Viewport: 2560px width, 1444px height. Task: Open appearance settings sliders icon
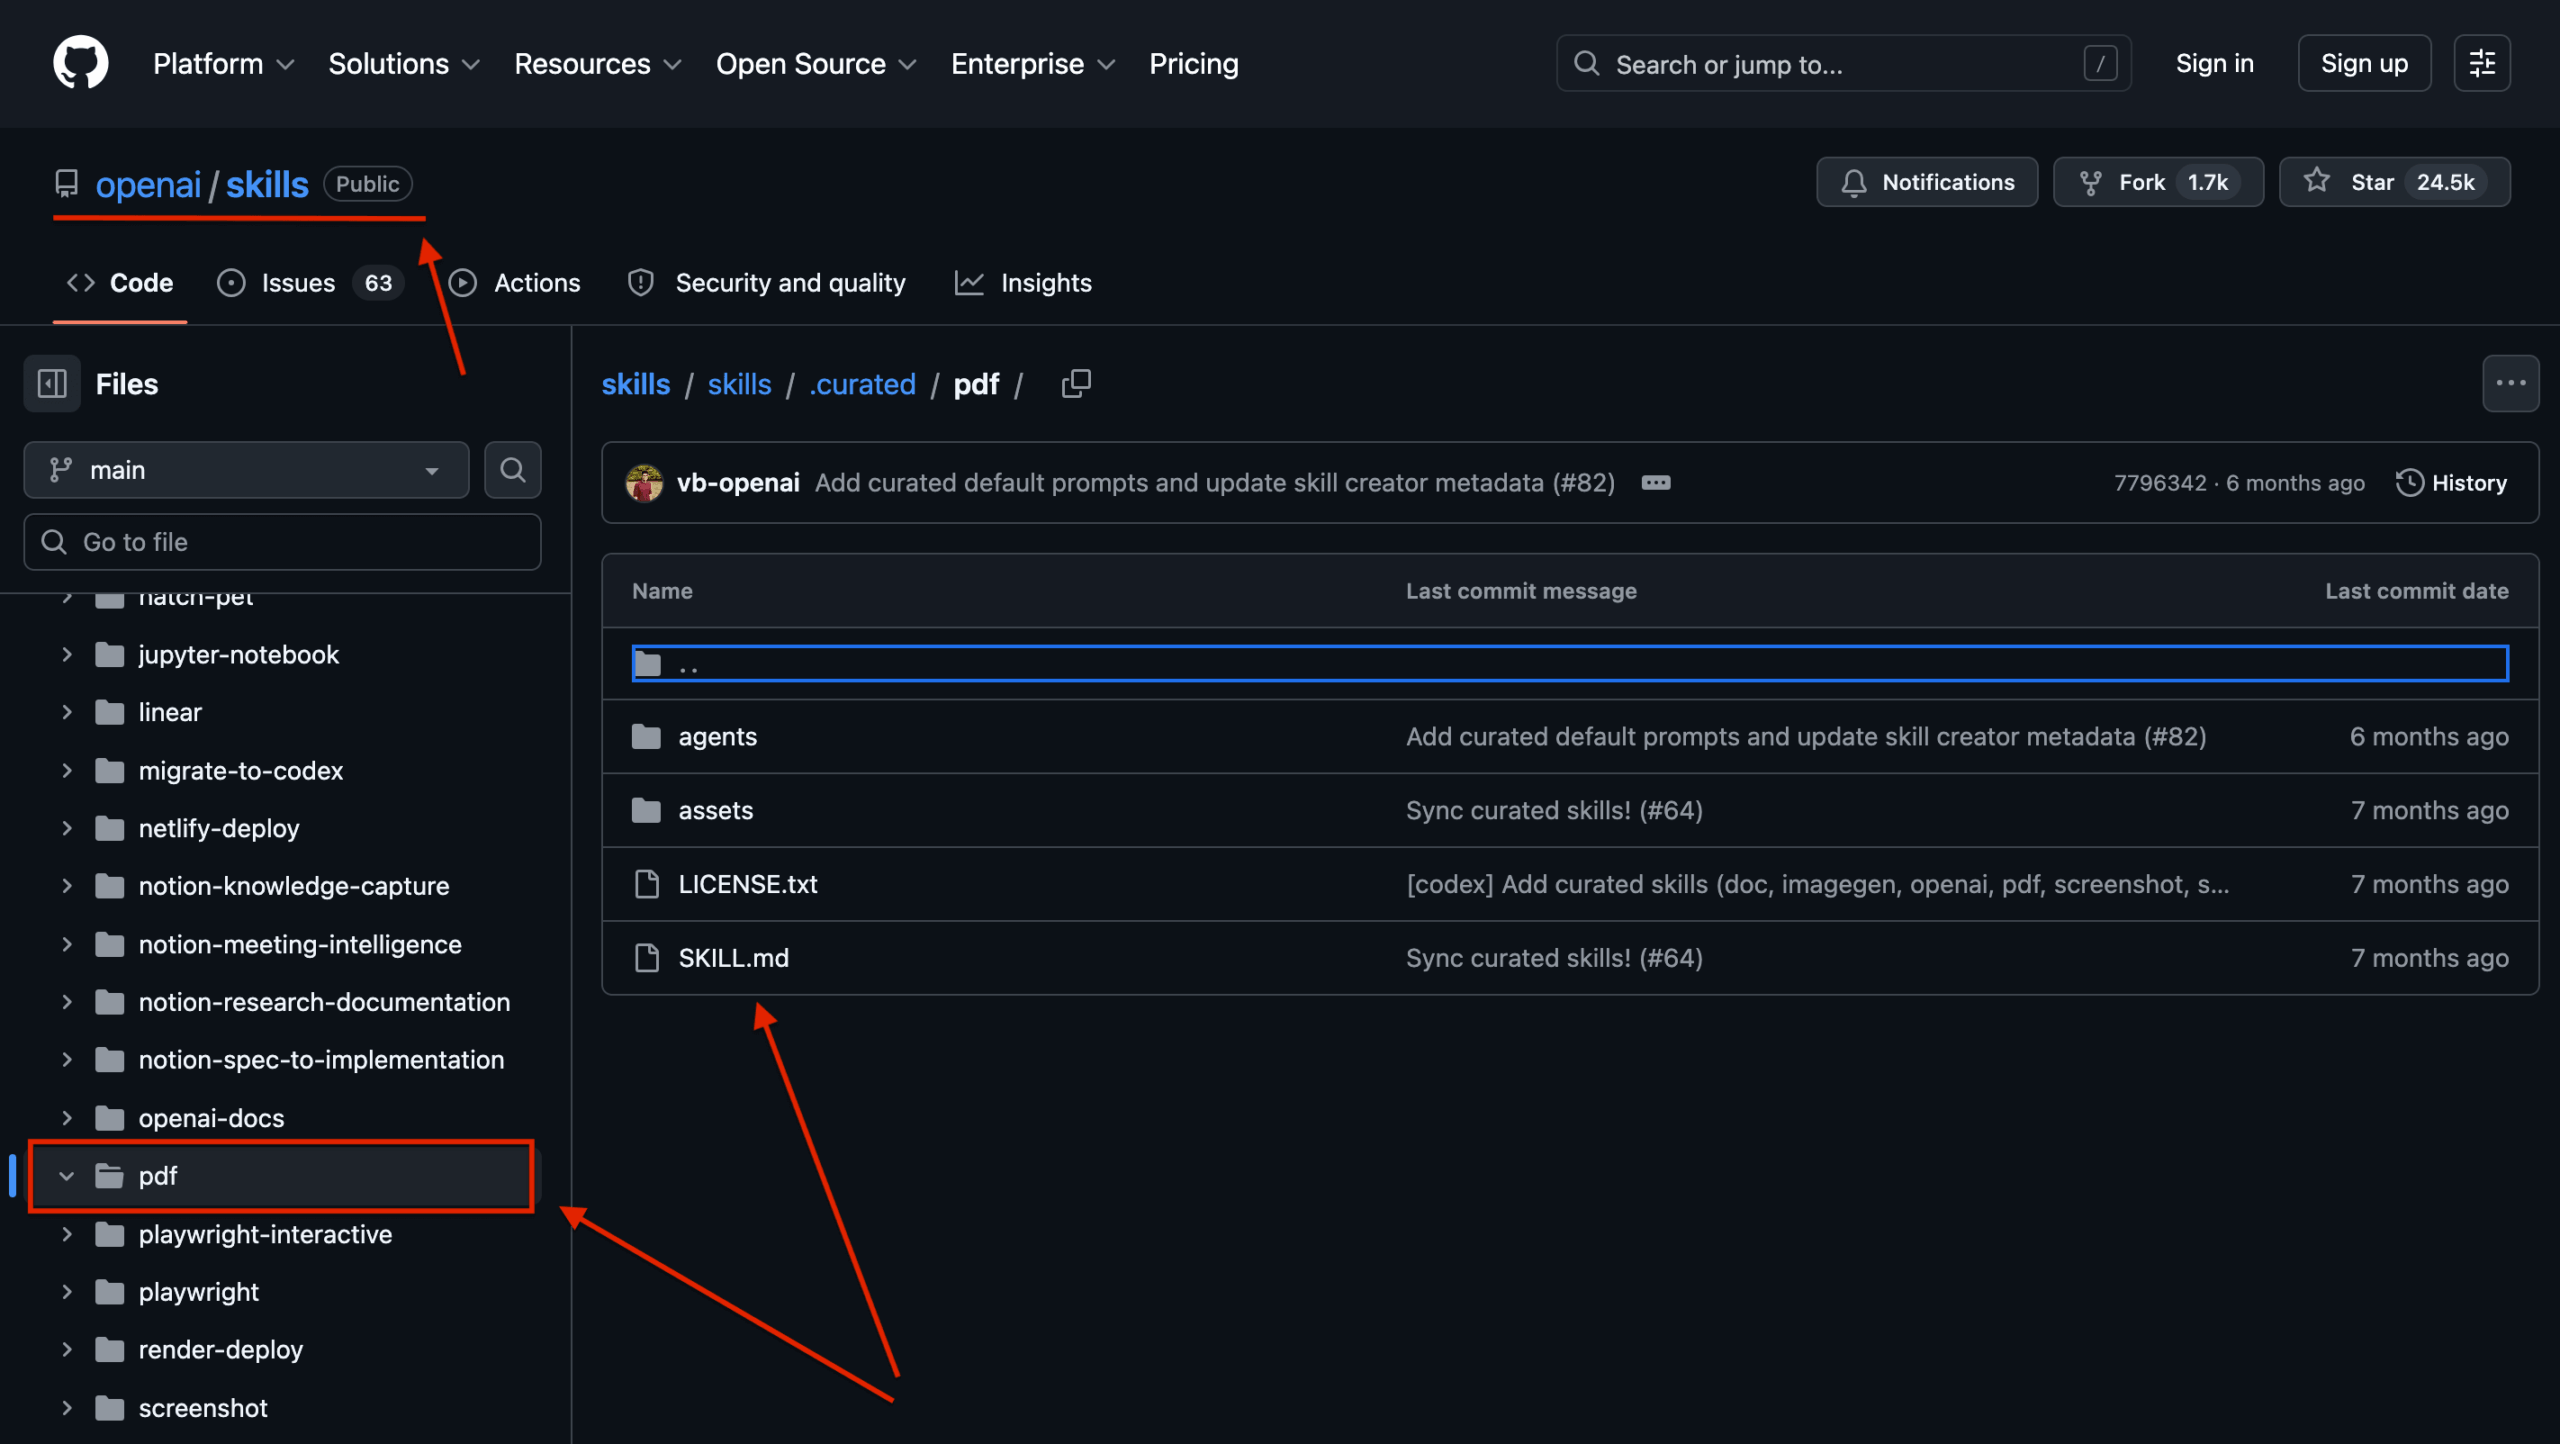click(x=2482, y=63)
